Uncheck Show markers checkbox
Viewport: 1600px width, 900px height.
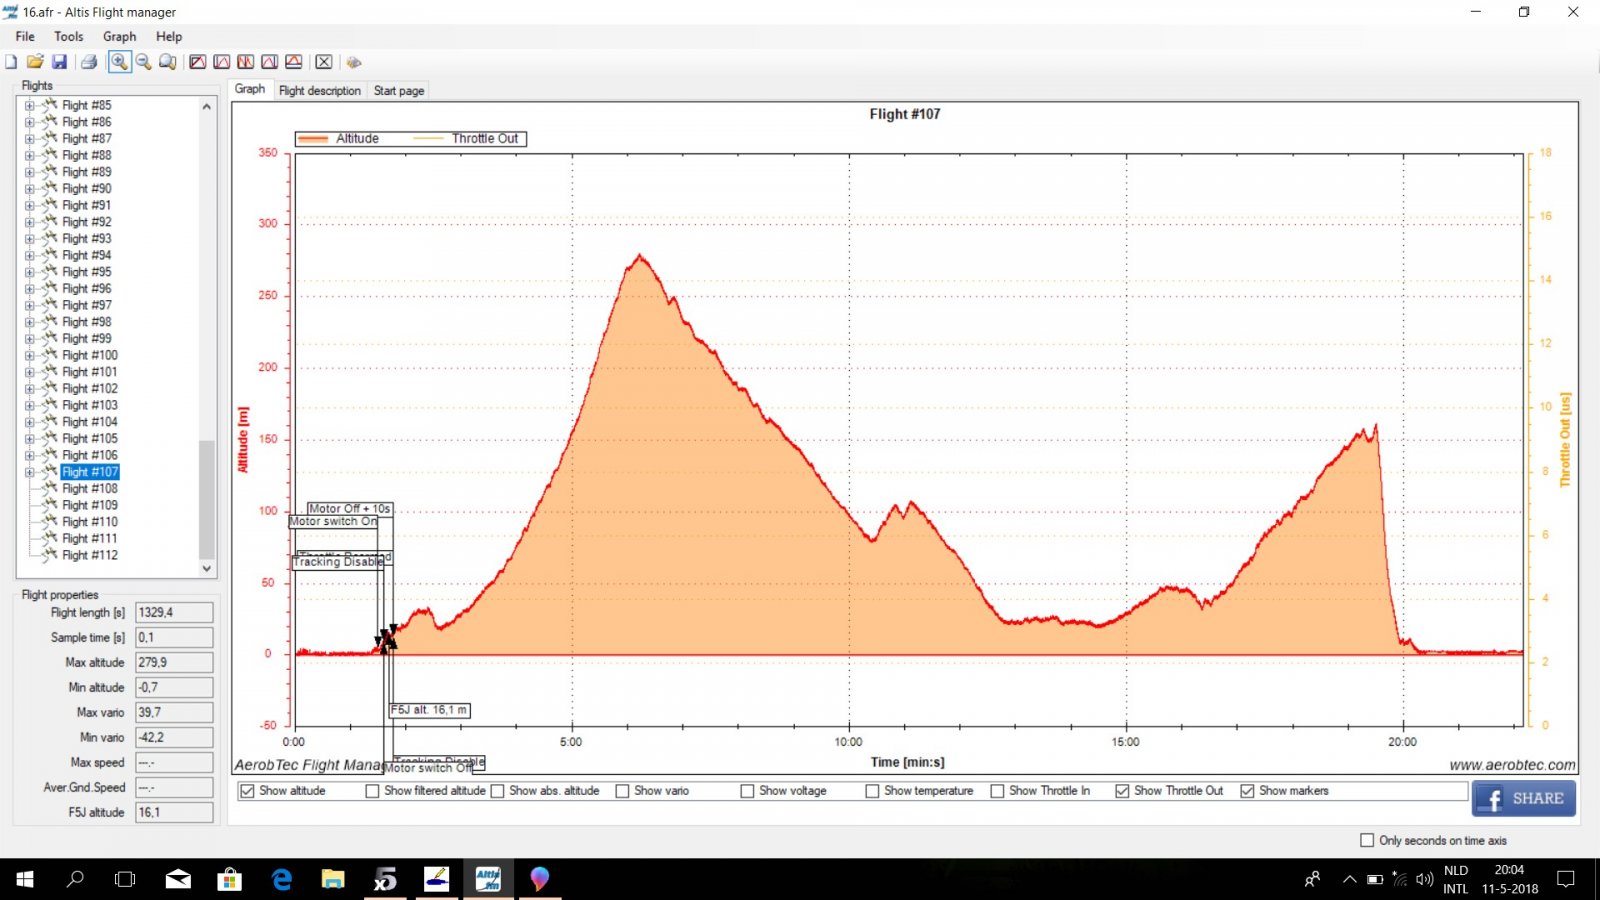point(1247,791)
